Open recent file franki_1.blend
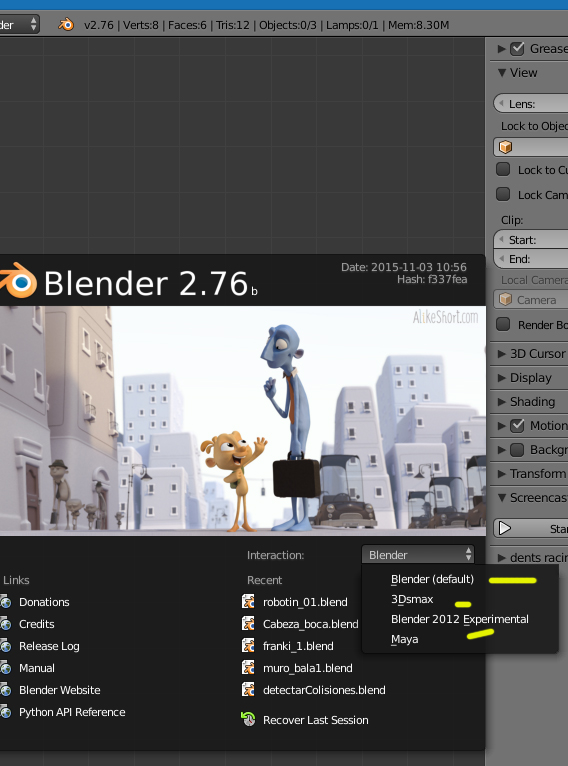Screen dimensions: 568x766 298,646
